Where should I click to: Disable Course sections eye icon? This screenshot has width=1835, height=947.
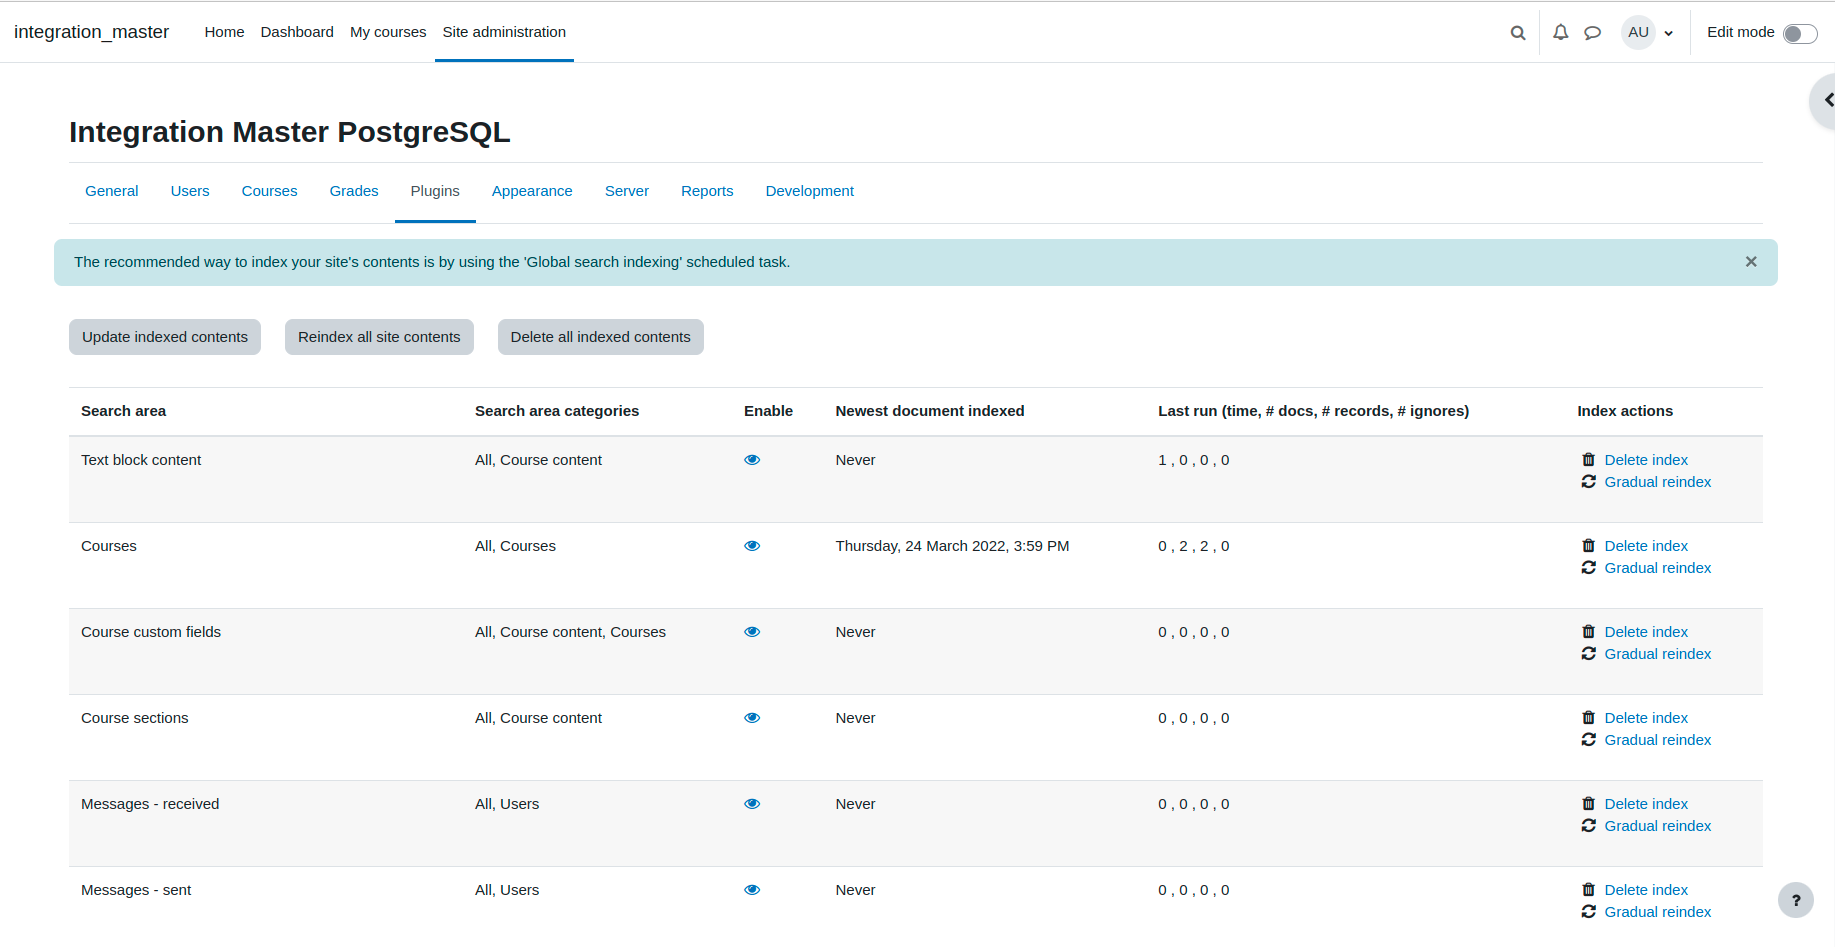click(752, 718)
